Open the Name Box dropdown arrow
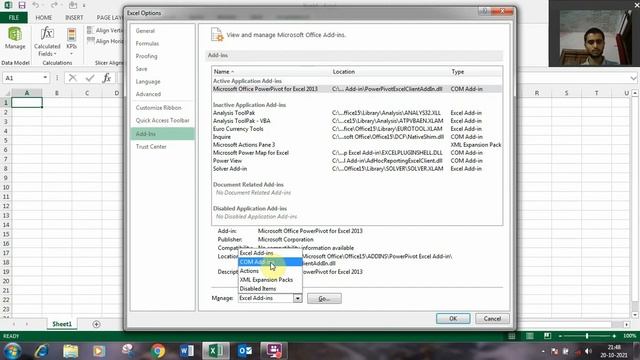This screenshot has height=360, width=640. click(x=45, y=78)
